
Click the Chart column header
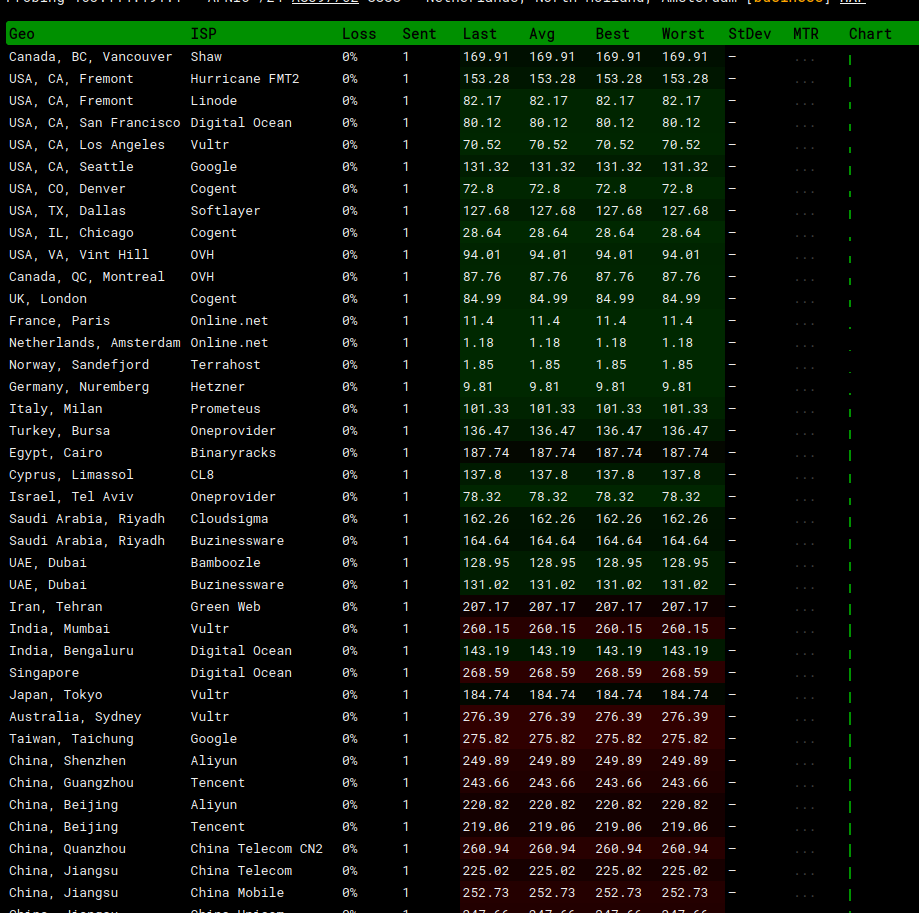click(x=870, y=34)
